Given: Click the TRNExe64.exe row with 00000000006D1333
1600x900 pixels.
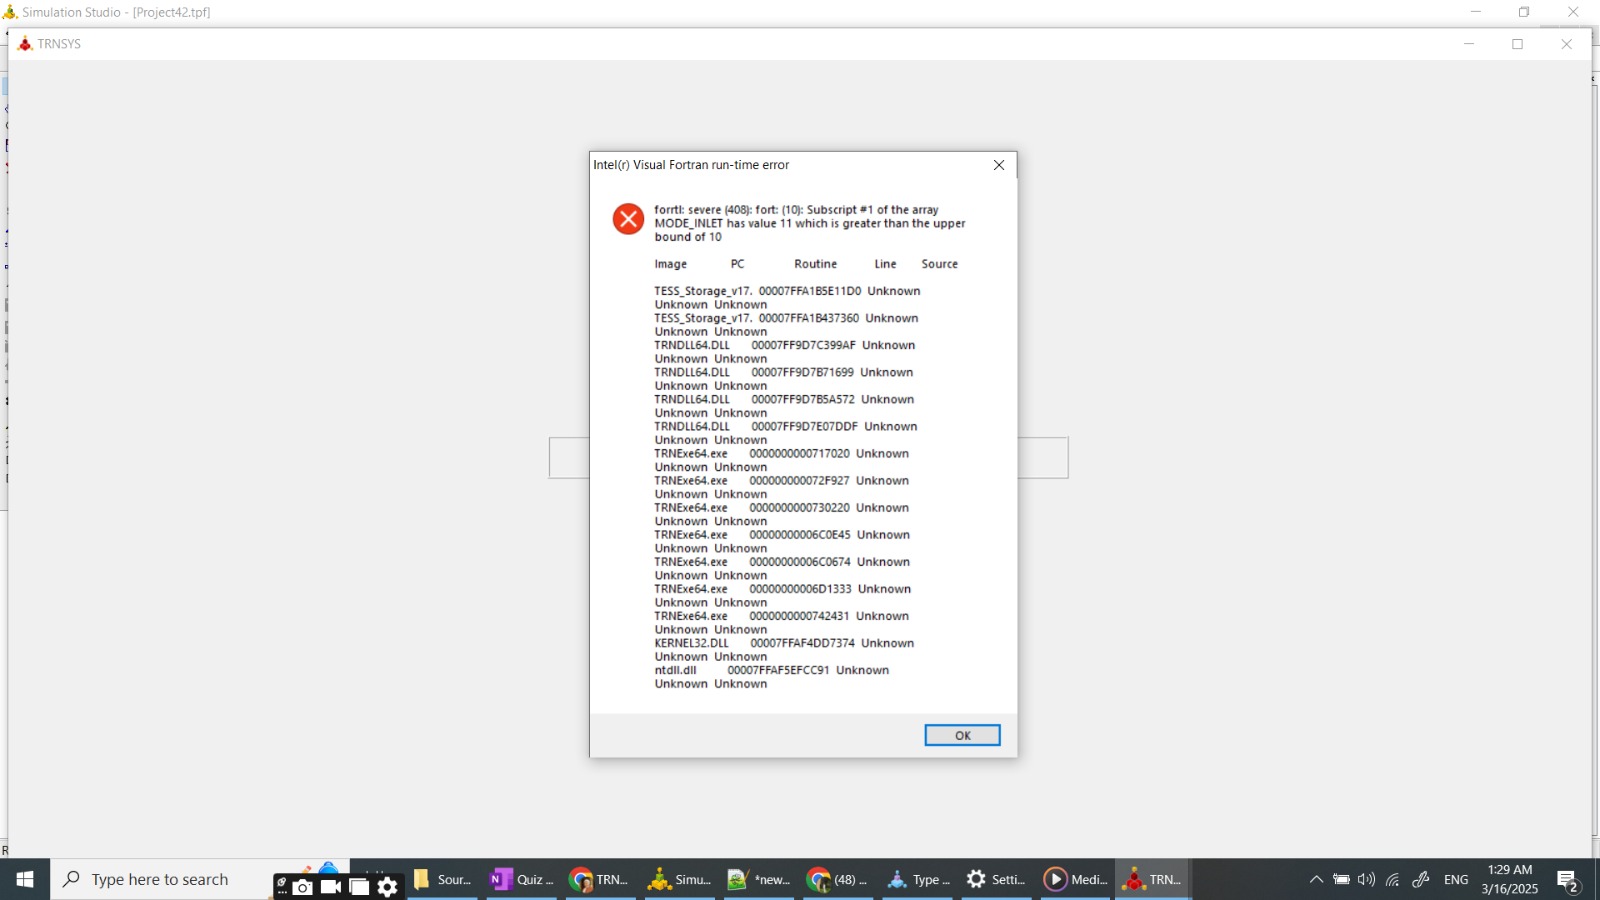Looking at the screenshot, I should [x=783, y=589].
